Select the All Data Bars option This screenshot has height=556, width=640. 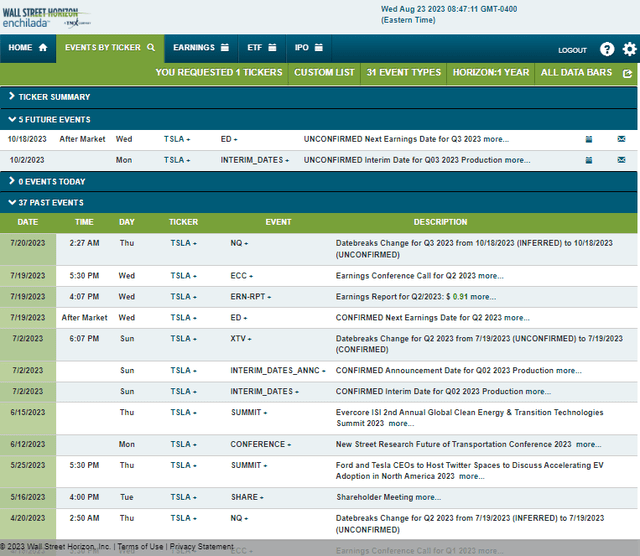click(x=576, y=73)
